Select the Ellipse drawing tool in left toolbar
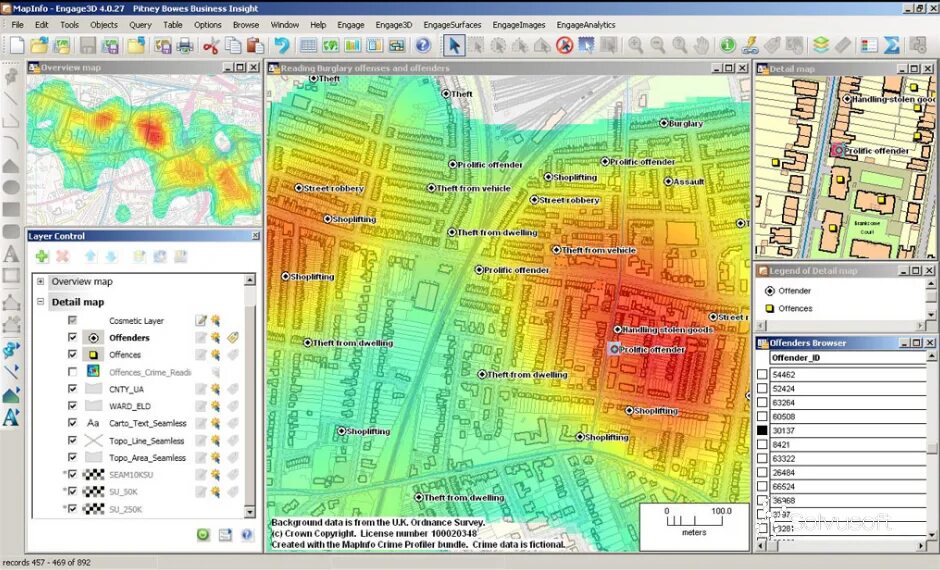 pyautogui.click(x=11, y=187)
